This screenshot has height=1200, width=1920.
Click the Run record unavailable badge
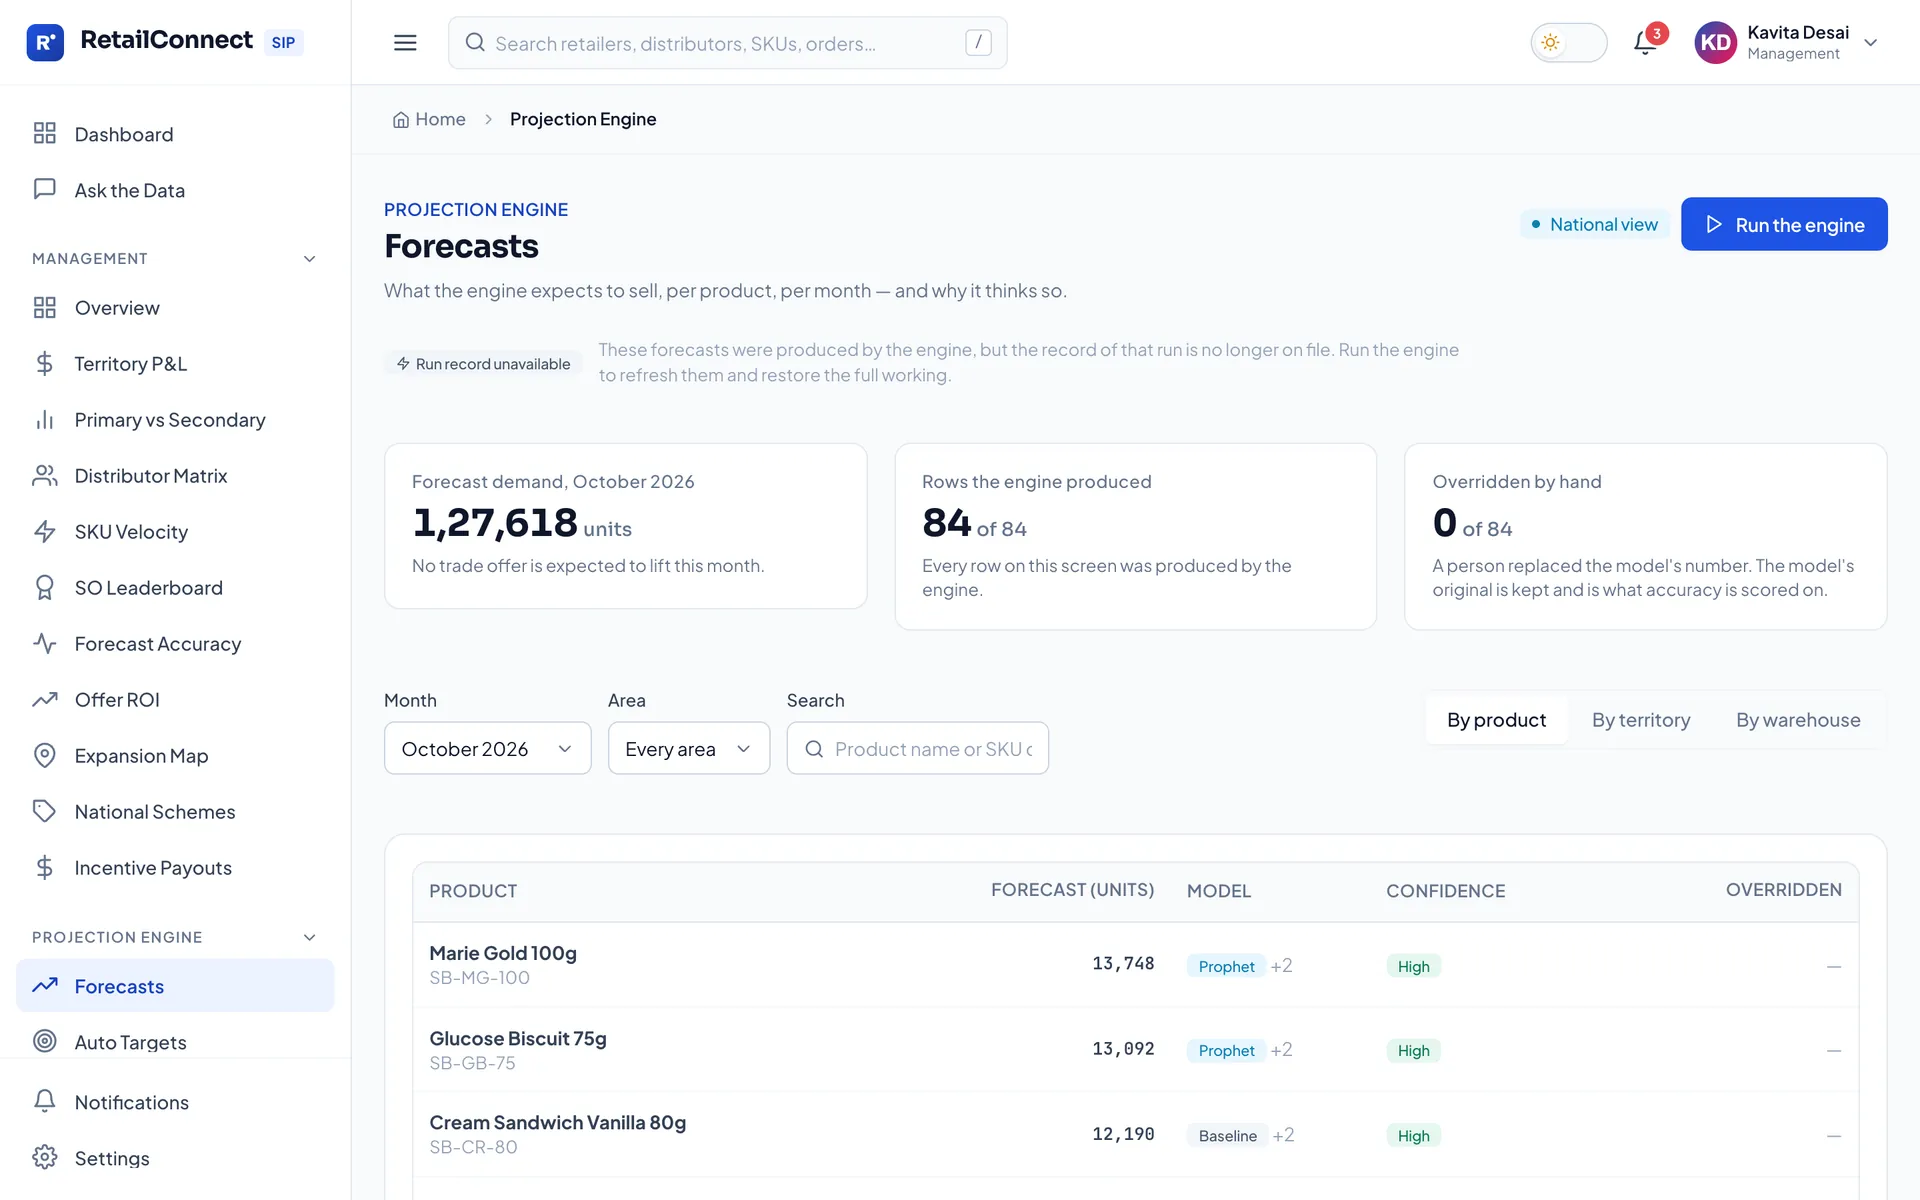click(x=483, y=364)
